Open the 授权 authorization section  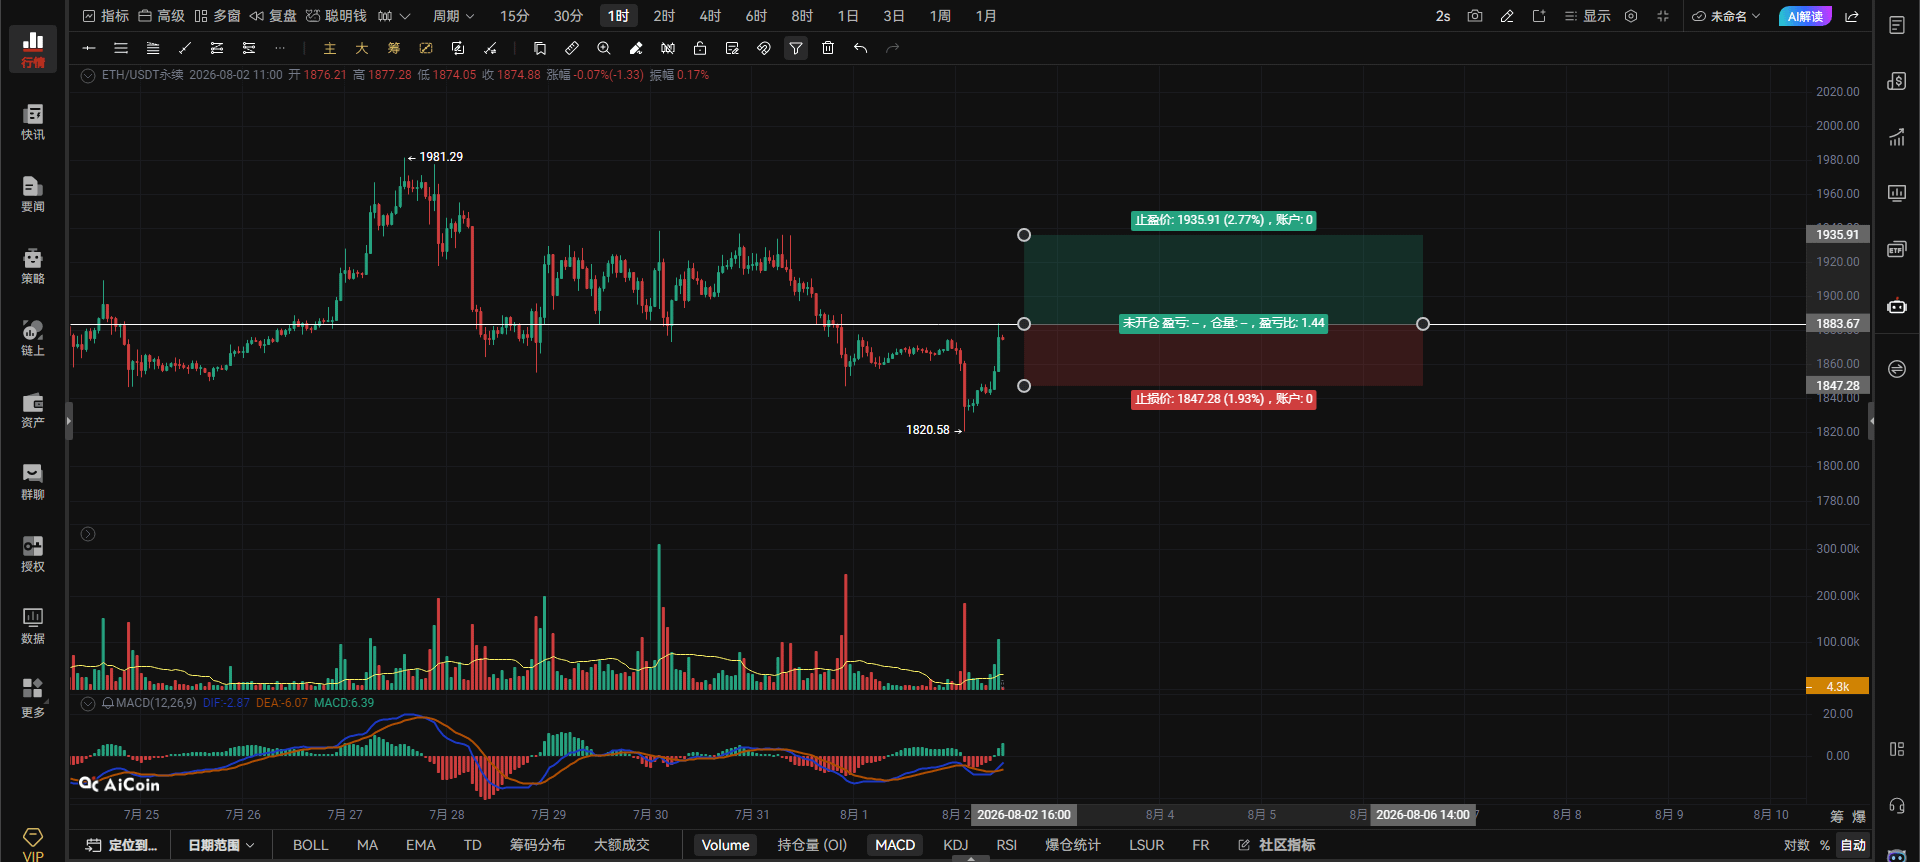coord(33,553)
